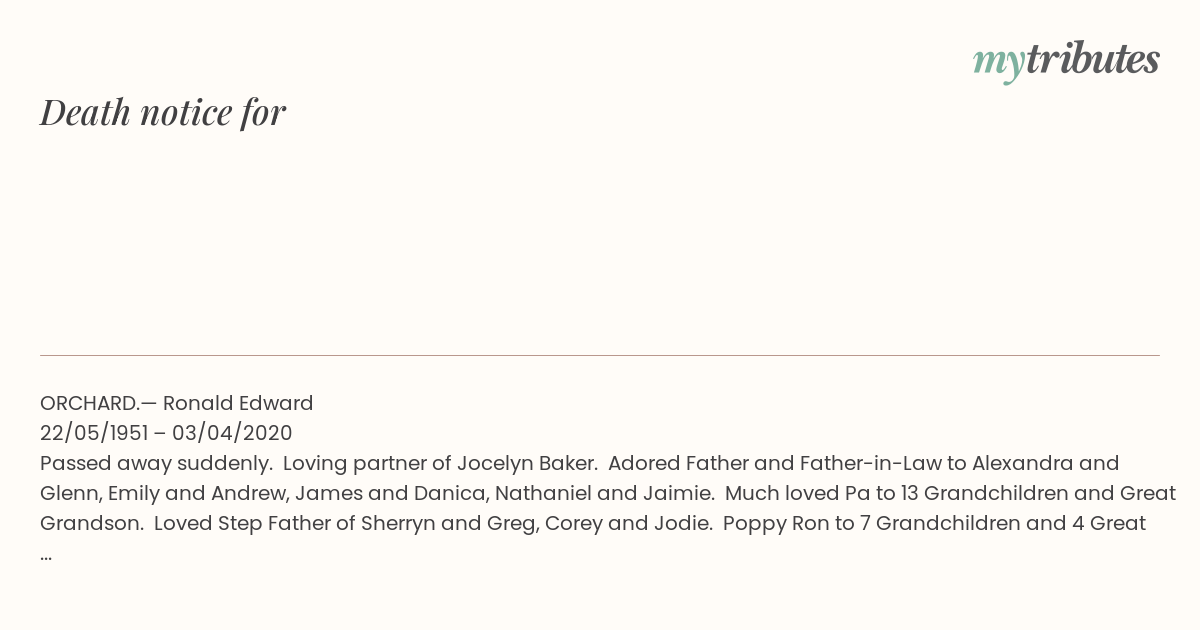This screenshot has width=1200, height=630.
Task: Select the "Death notice for" heading
Action: [x=163, y=112]
